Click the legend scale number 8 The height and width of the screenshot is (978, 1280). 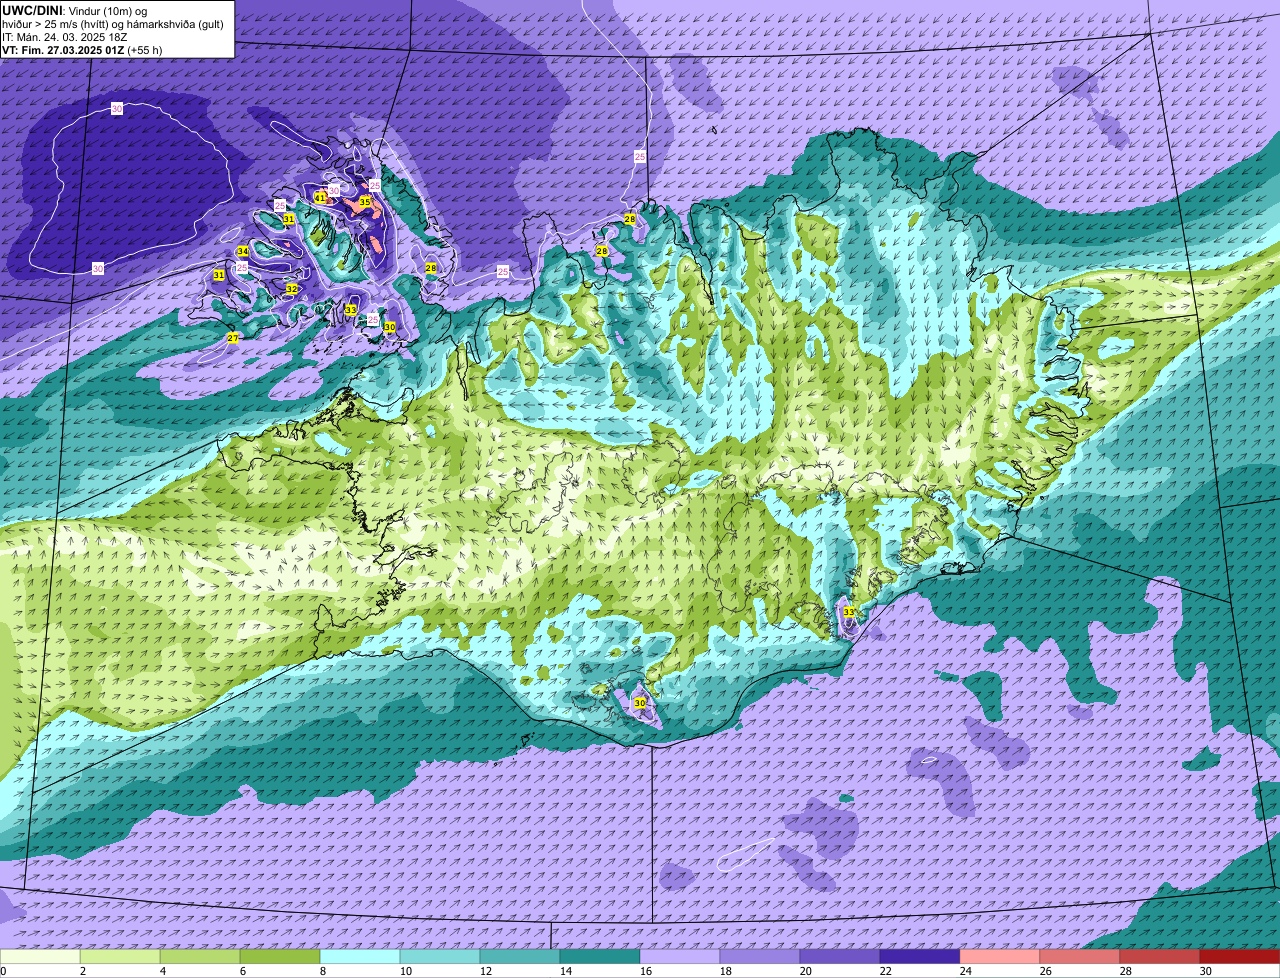click(322, 971)
